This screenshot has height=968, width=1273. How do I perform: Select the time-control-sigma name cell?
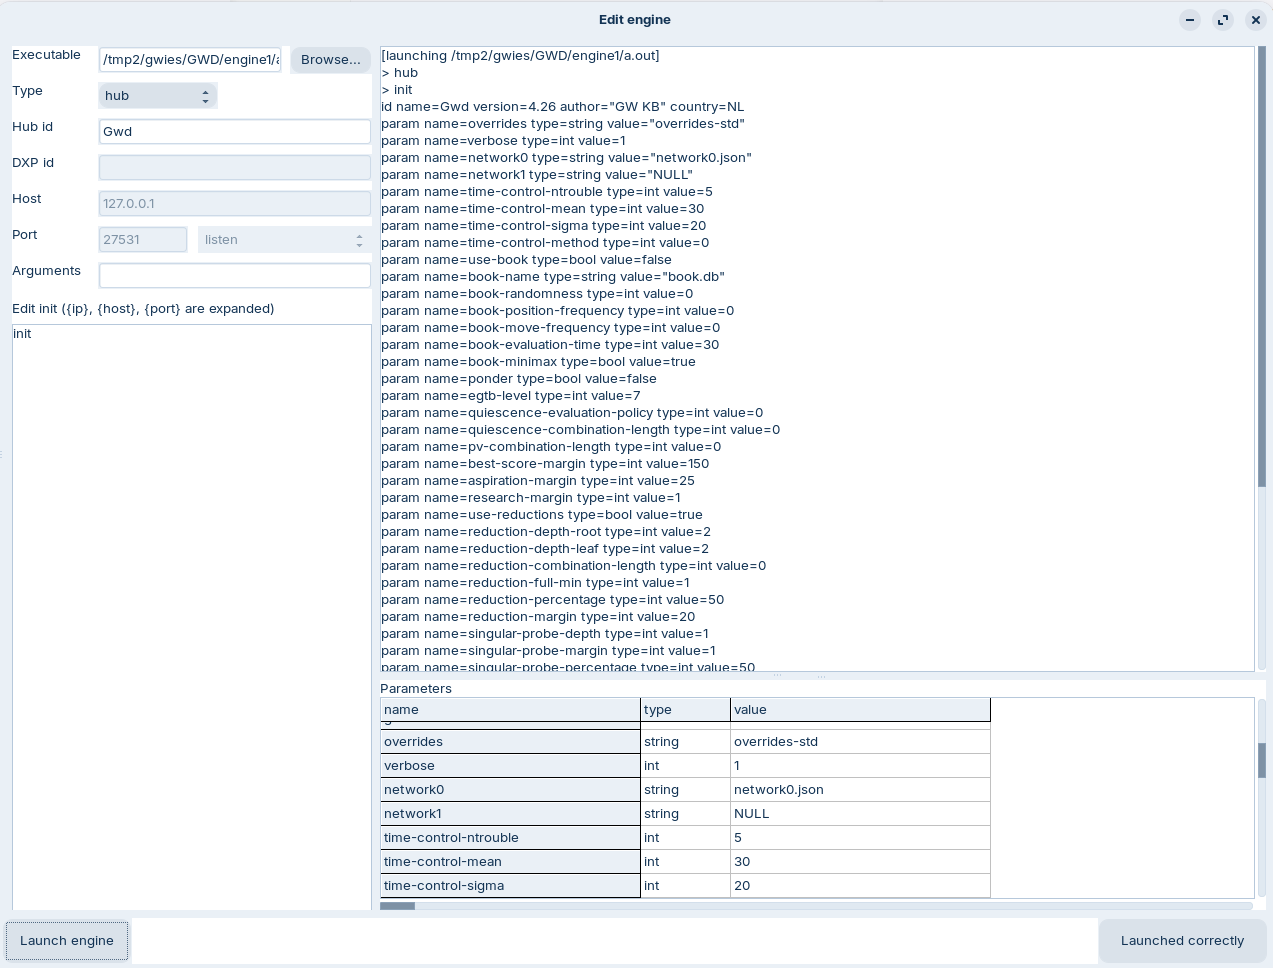click(510, 886)
